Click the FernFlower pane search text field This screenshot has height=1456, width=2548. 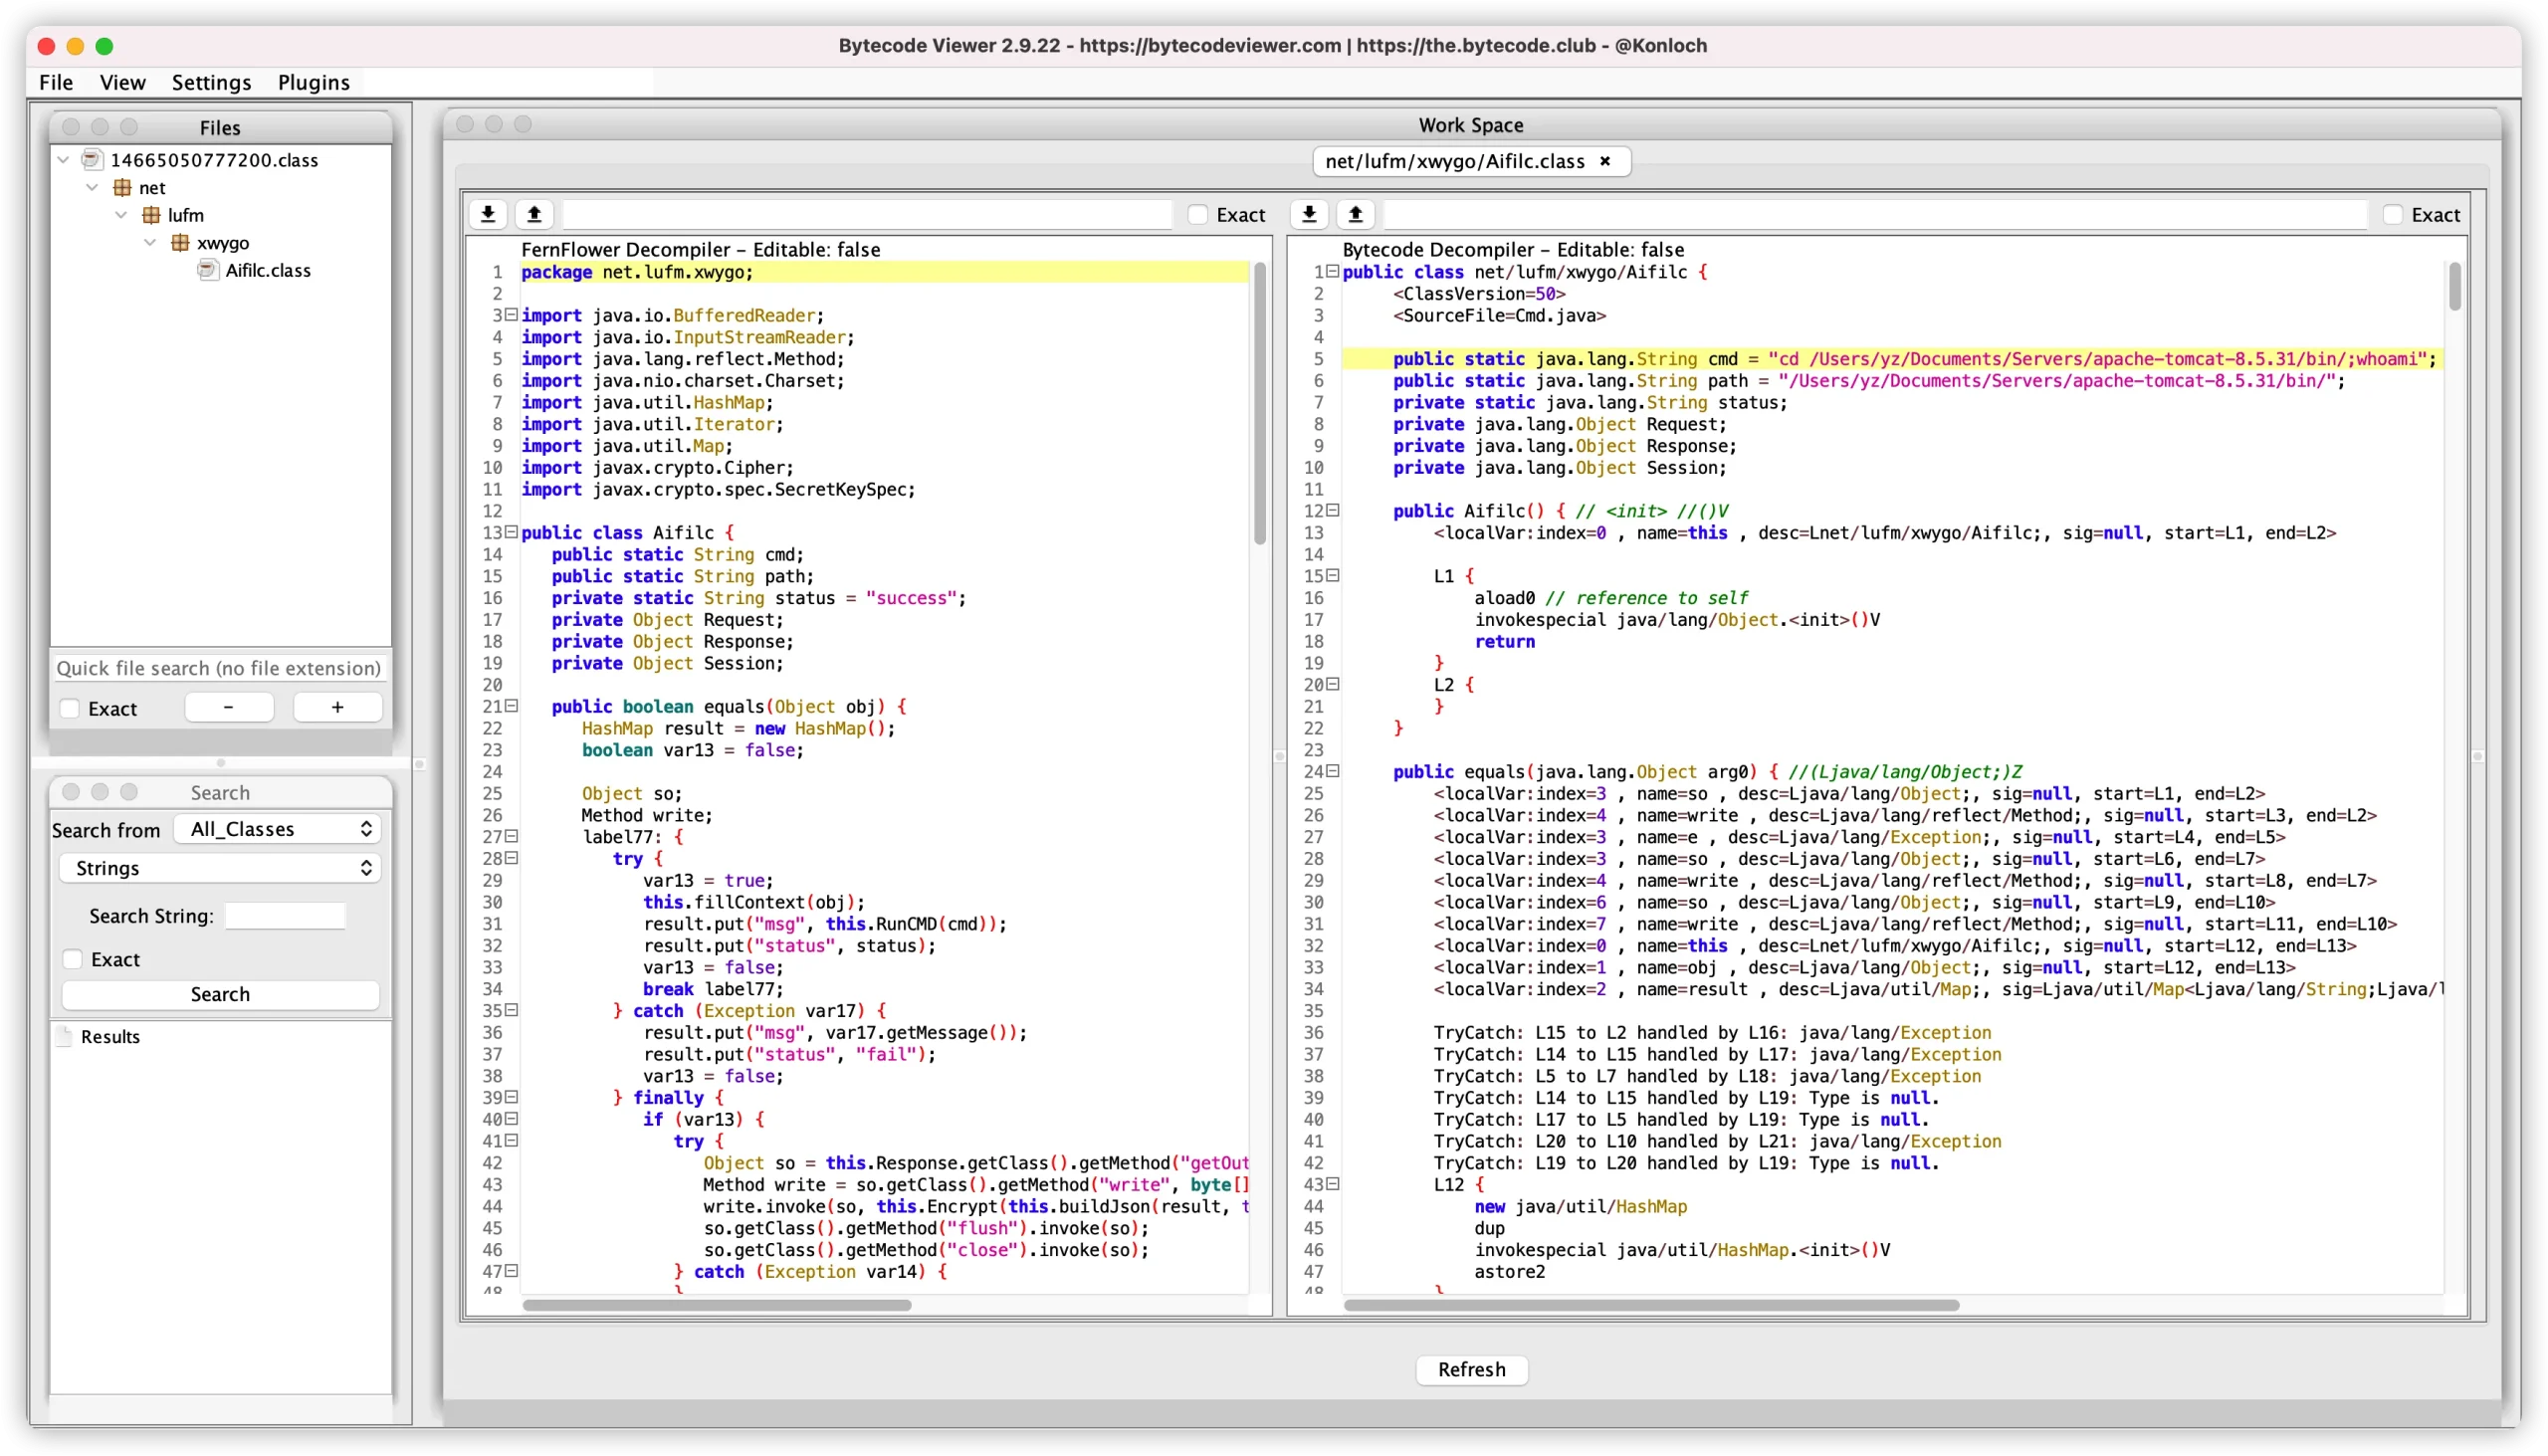867,214
